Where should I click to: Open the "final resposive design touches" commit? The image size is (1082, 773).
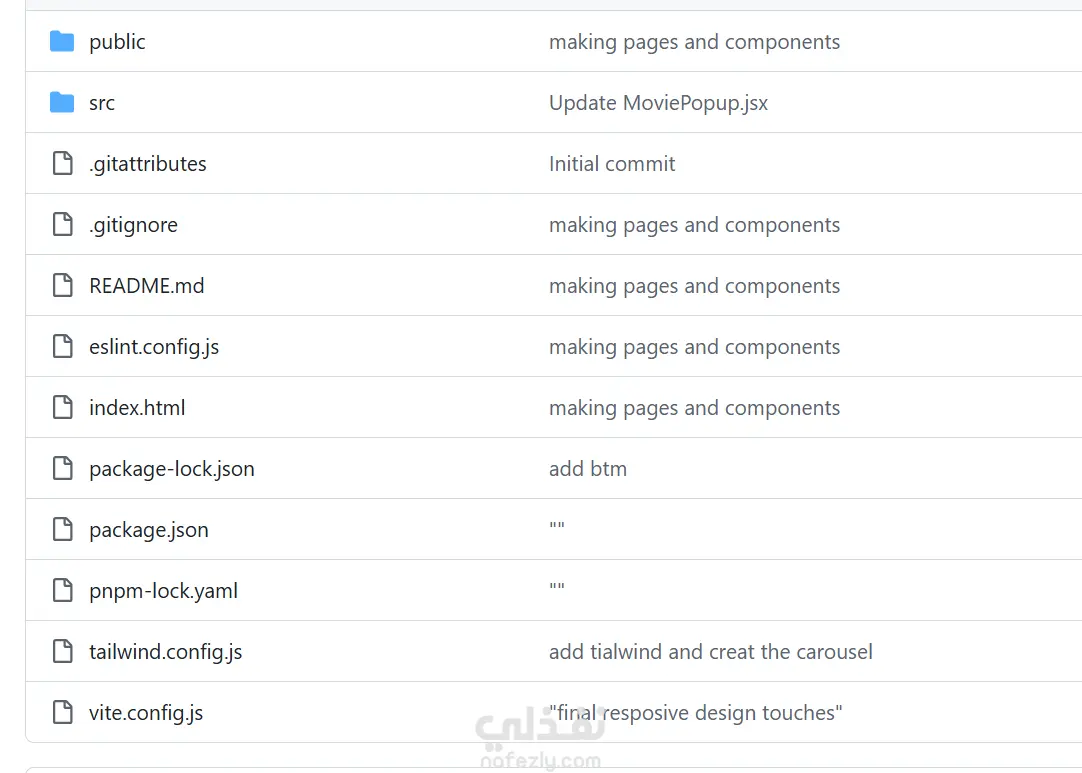tap(696, 713)
